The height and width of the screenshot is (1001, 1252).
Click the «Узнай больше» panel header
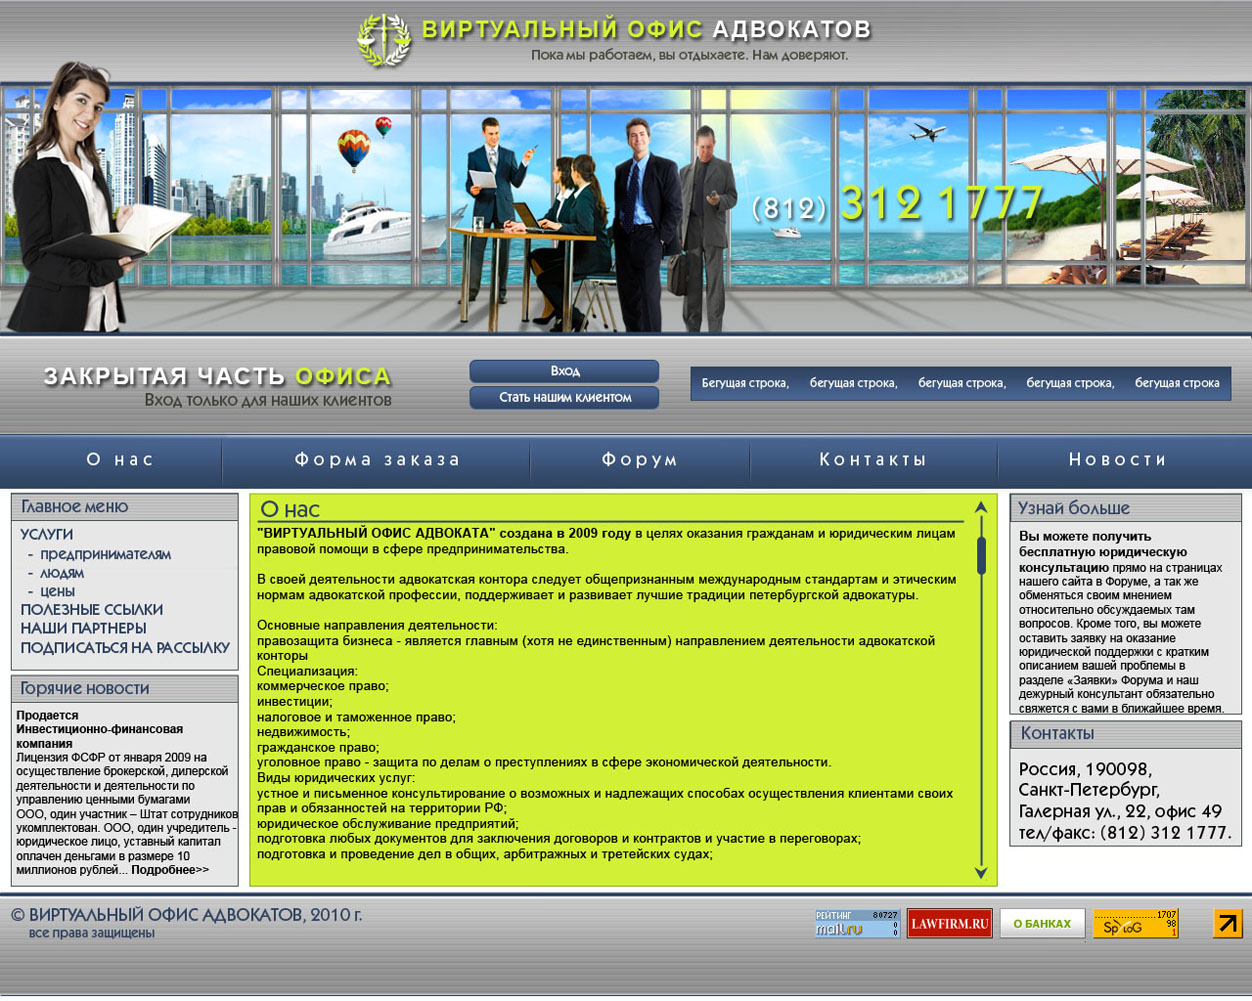(1125, 508)
